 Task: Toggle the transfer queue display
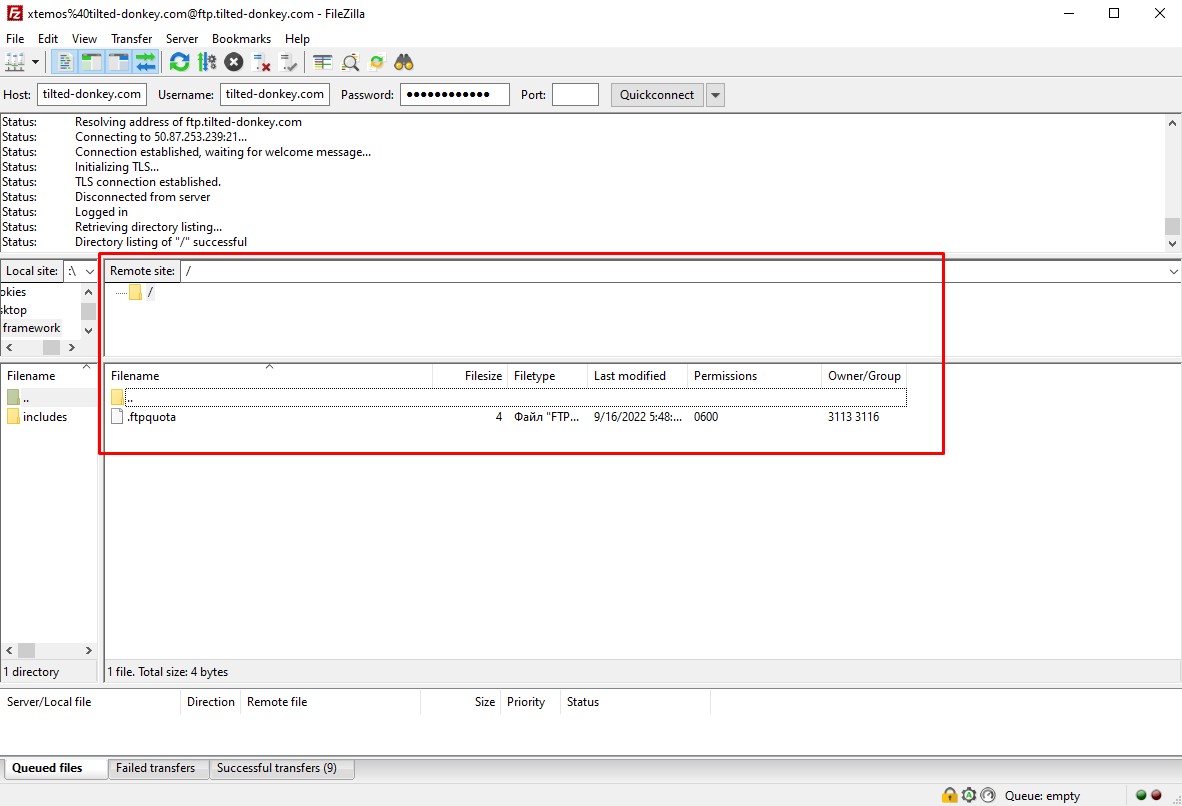point(145,62)
